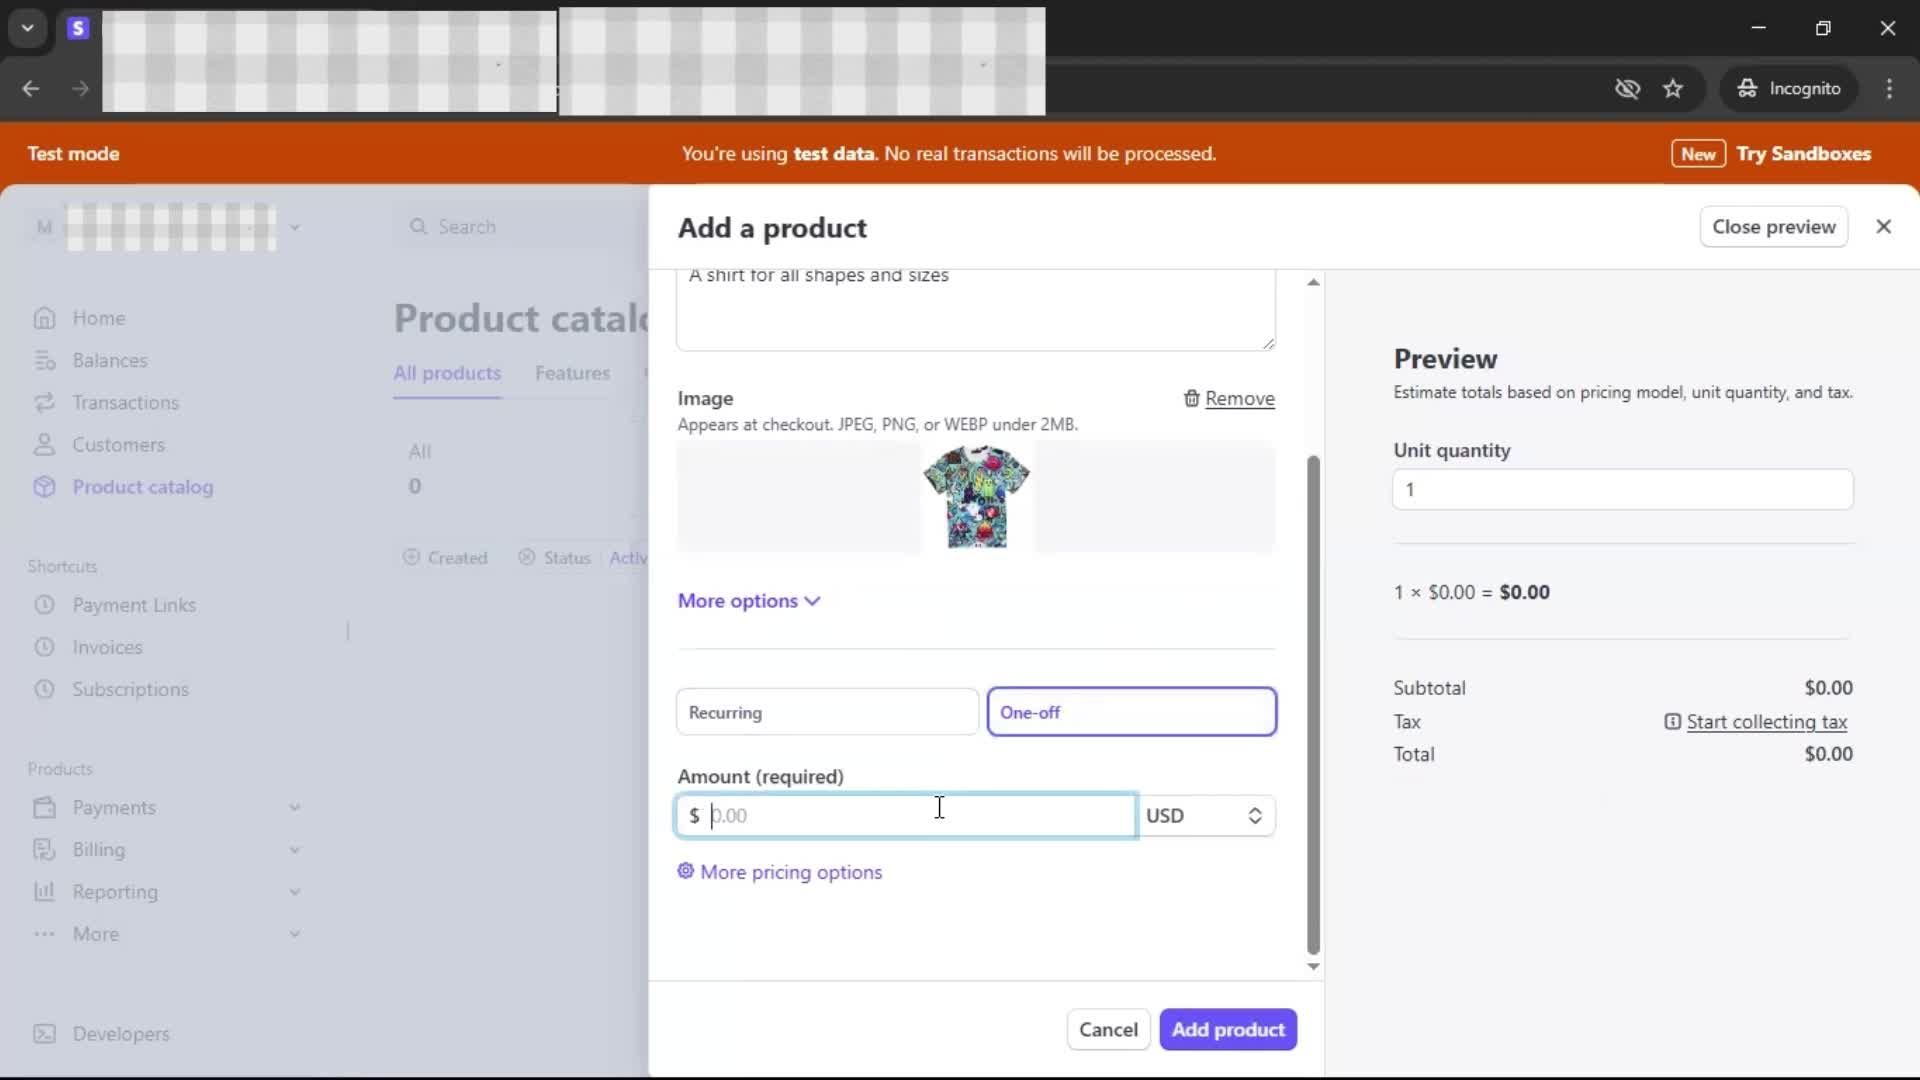Click the Add product button
The image size is (1920, 1080).
1227,1030
